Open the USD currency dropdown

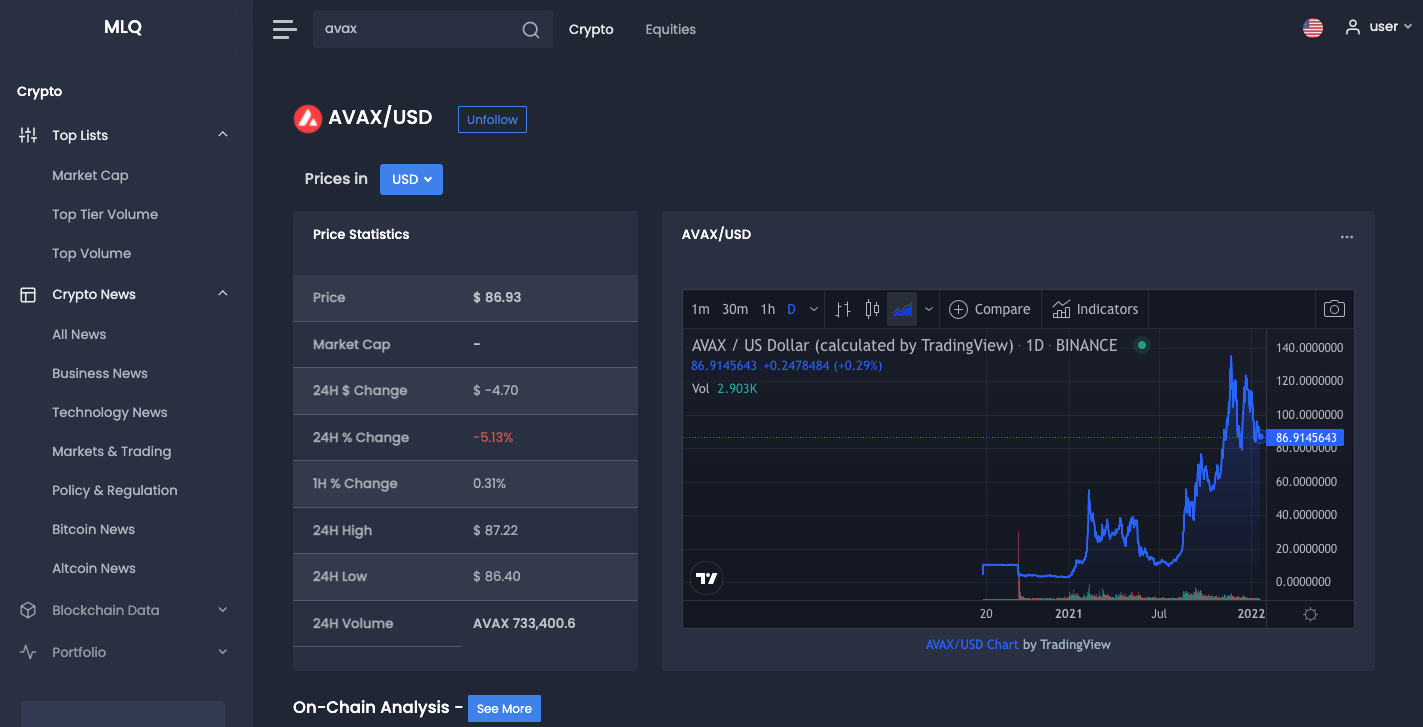[411, 179]
